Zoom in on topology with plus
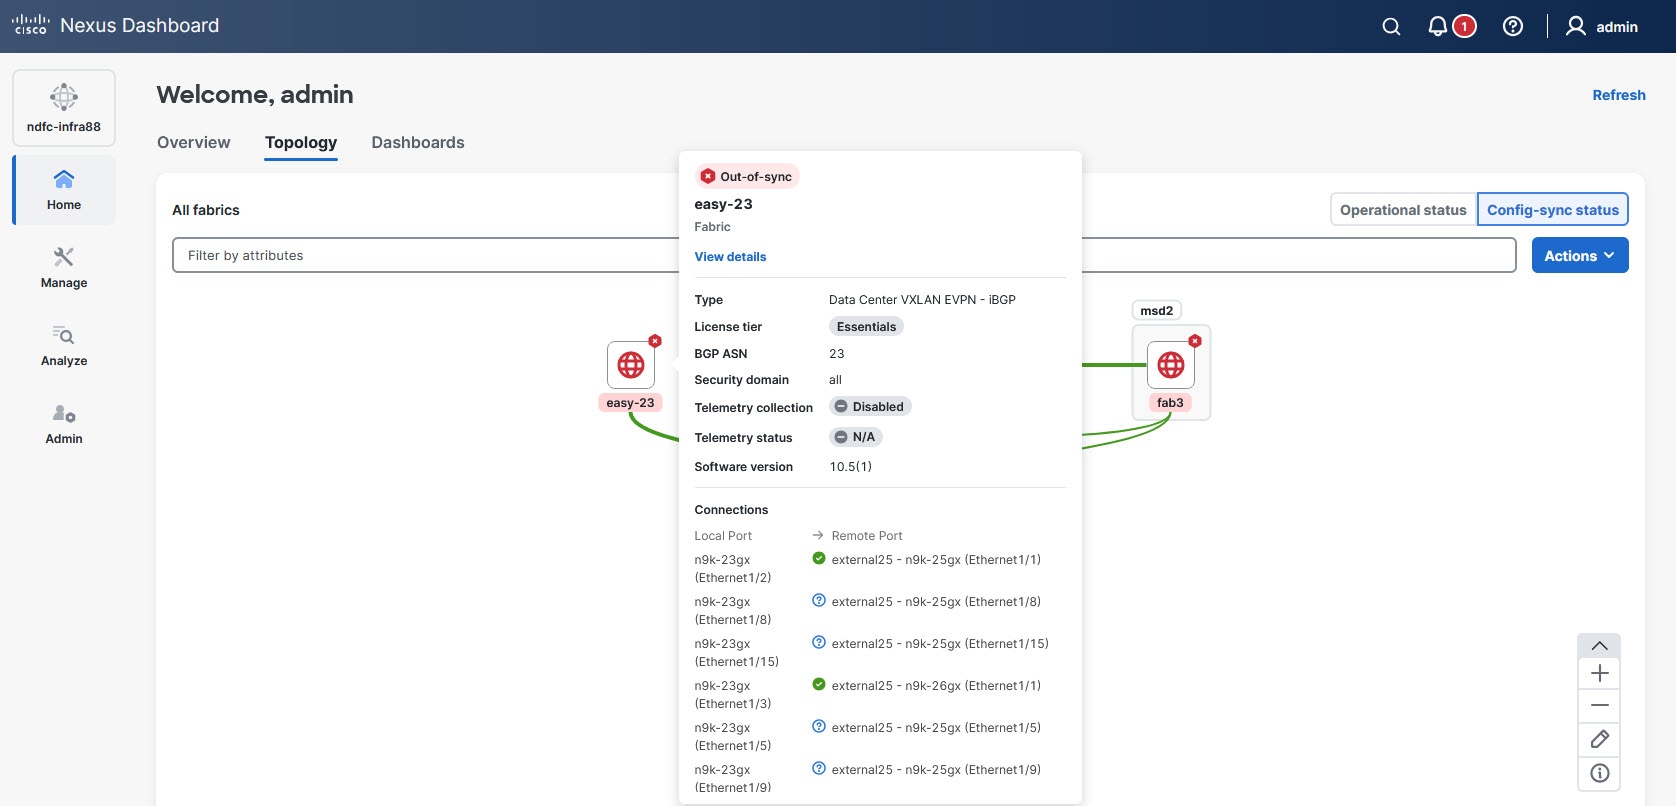 pyautogui.click(x=1599, y=674)
